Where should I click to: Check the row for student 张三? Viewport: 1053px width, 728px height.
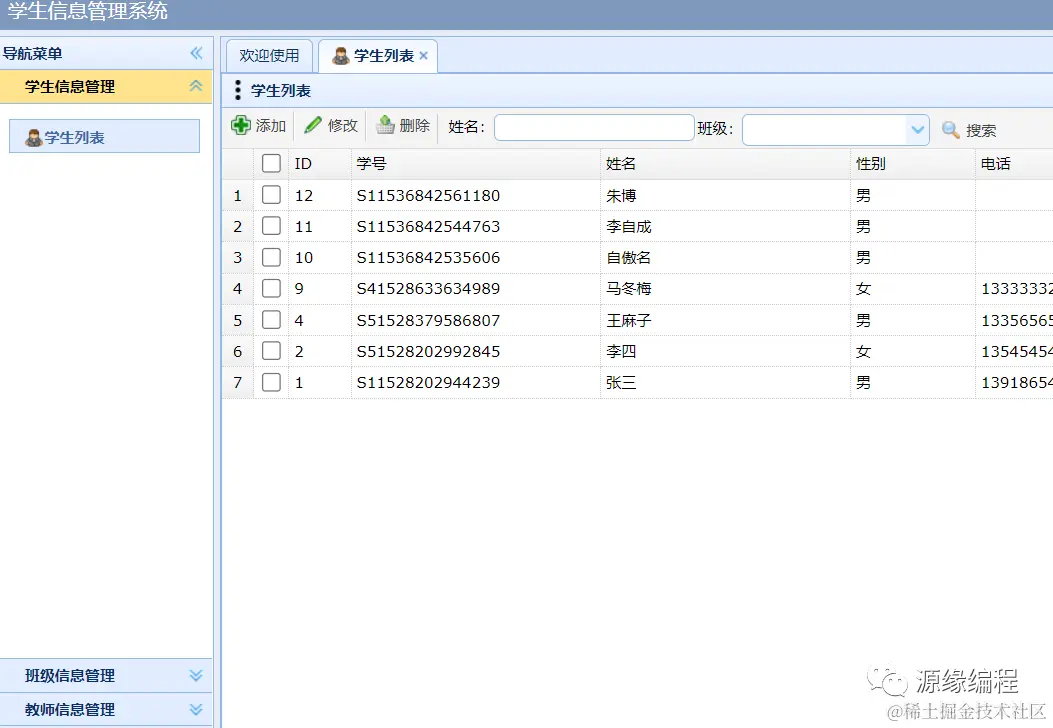click(271, 382)
